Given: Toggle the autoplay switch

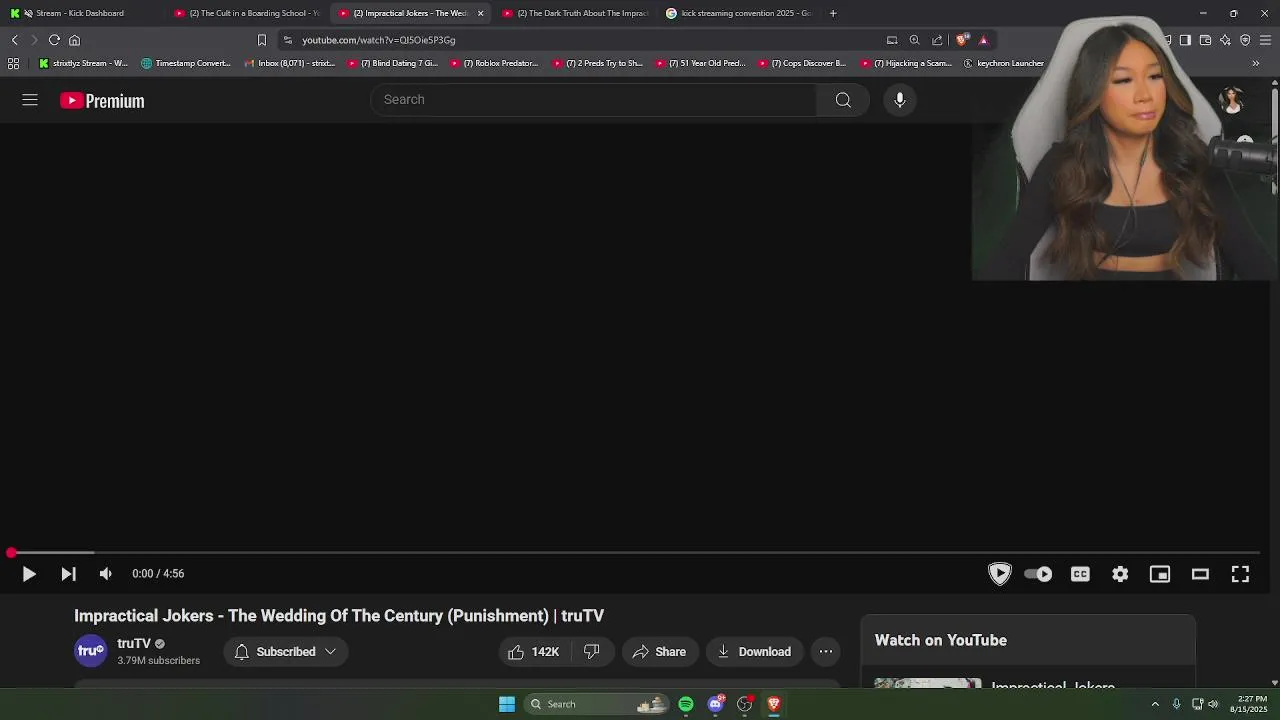Looking at the screenshot, I should (x=1038, y=574).
